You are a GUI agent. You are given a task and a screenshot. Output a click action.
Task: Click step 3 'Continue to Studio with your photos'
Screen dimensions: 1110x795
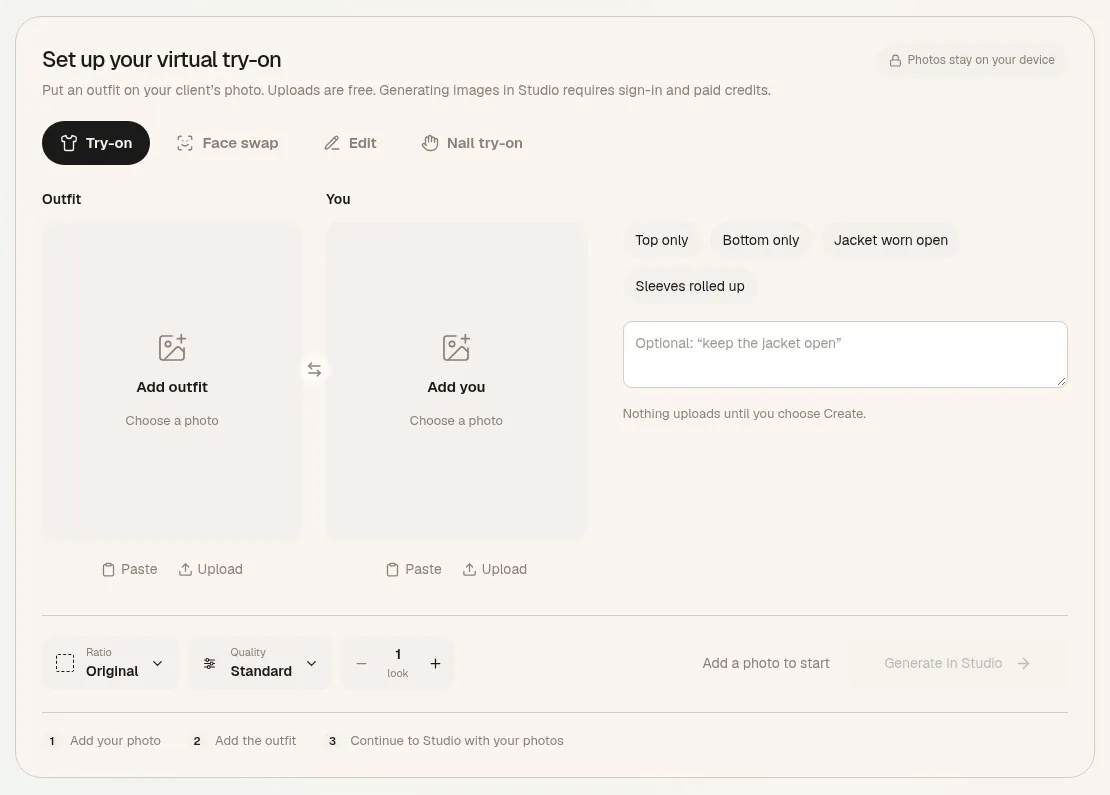[x=457, y=740]
